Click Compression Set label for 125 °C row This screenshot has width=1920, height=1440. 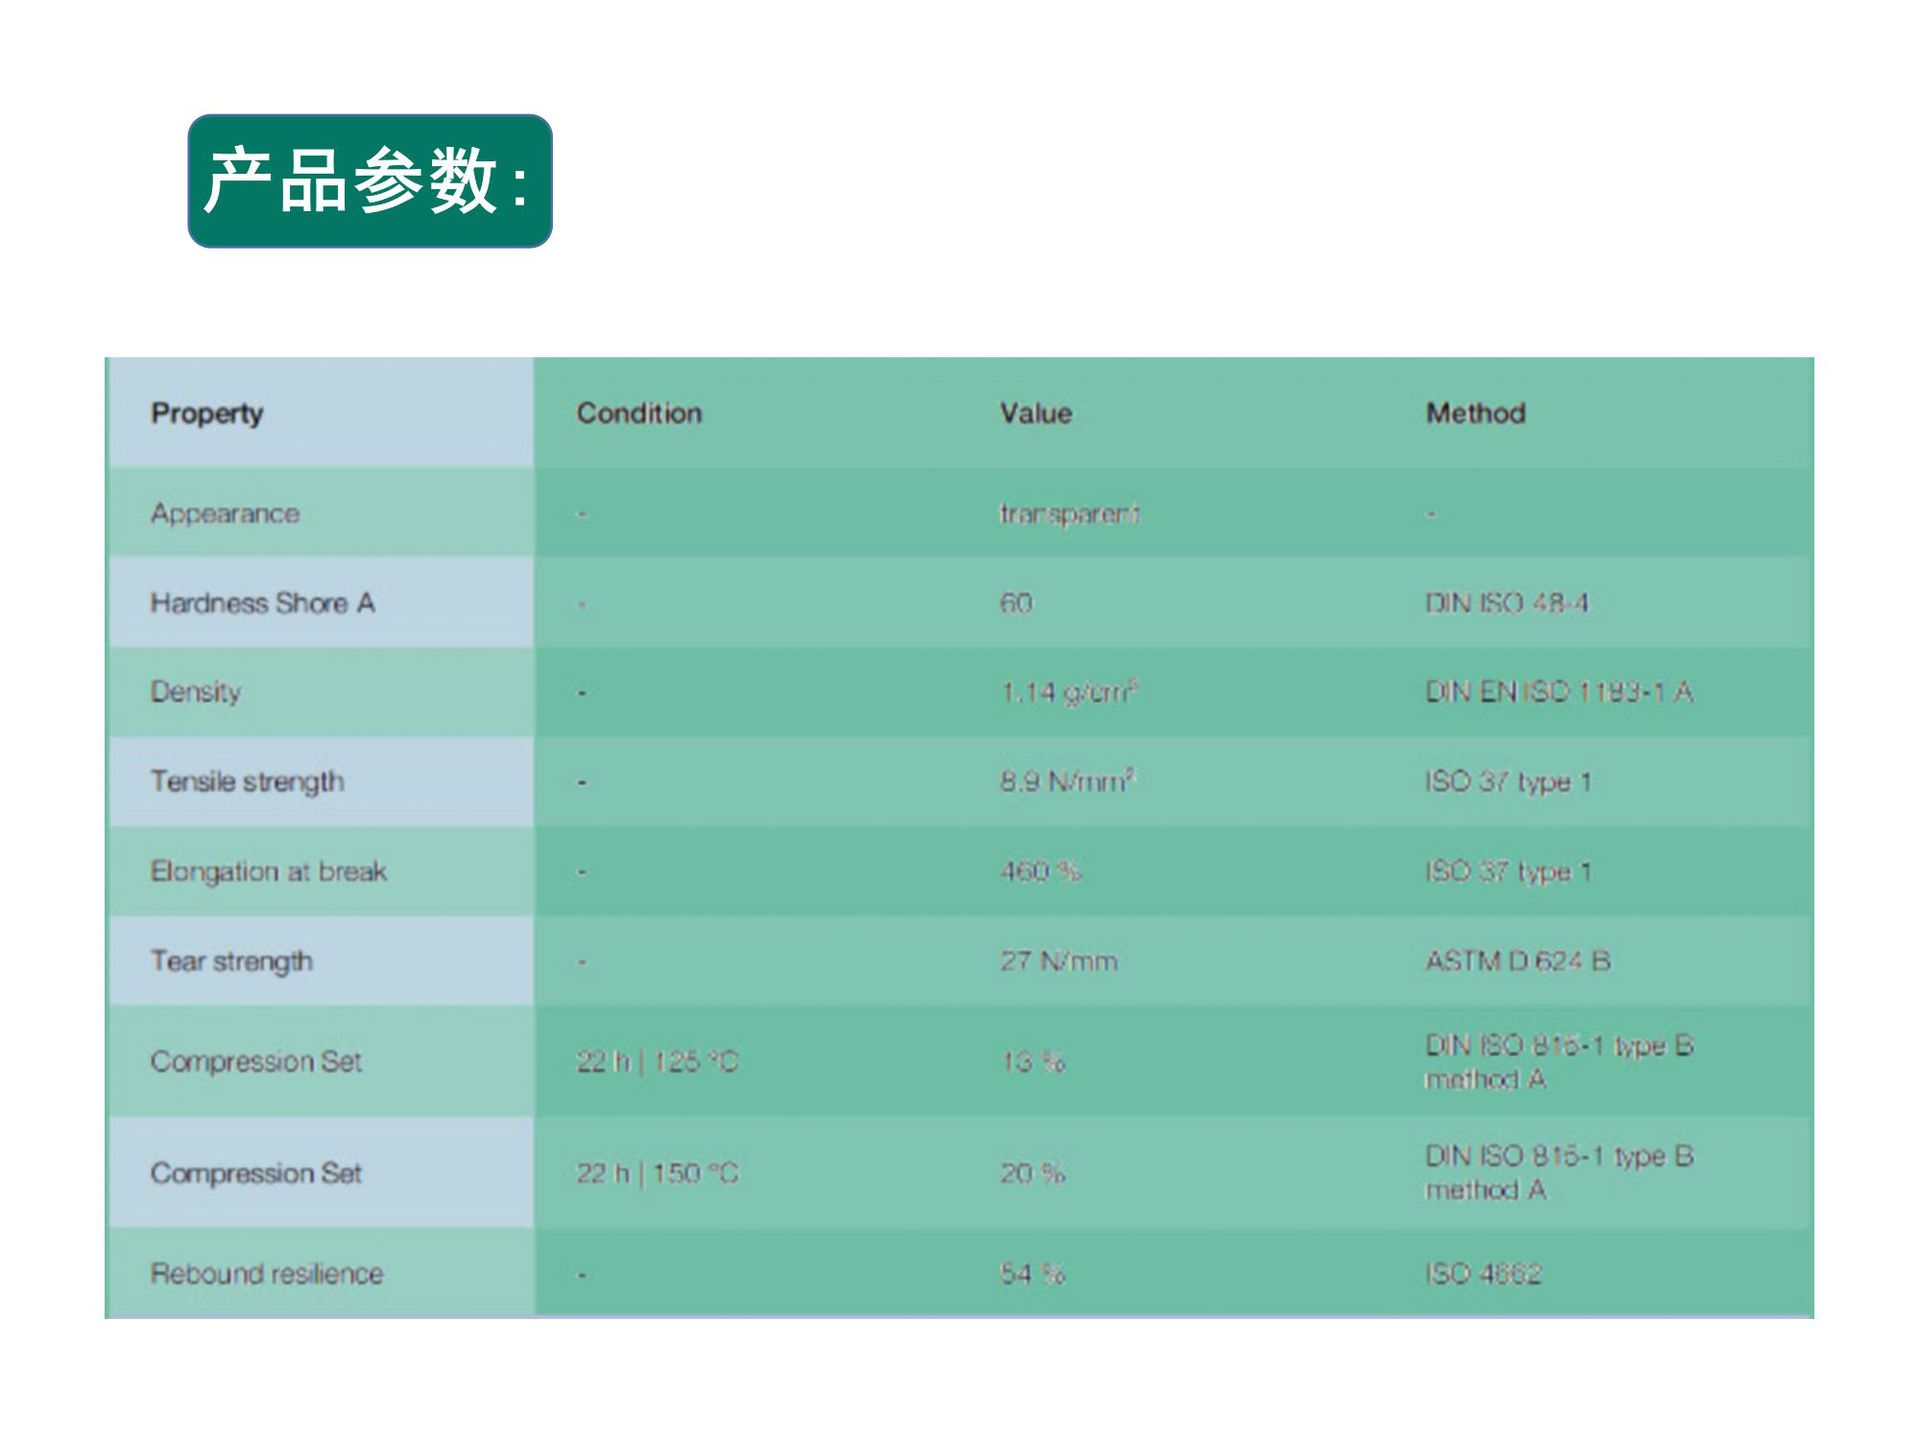256,1062
